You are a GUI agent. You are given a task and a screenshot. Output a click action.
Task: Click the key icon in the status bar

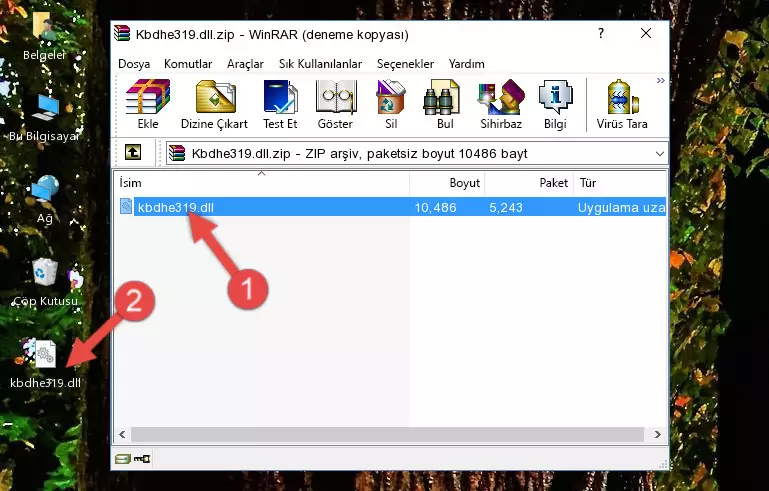(x=142, y=459)
